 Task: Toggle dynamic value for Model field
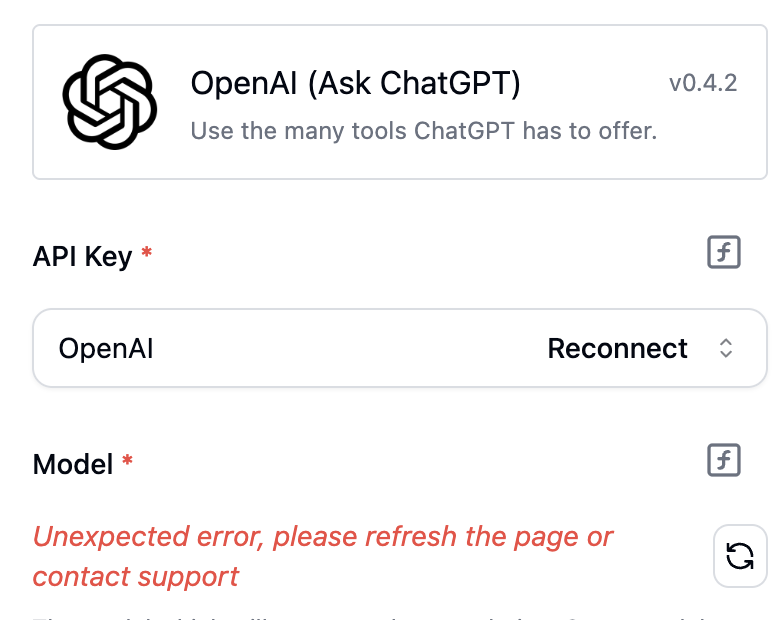(x=724, y=460)
